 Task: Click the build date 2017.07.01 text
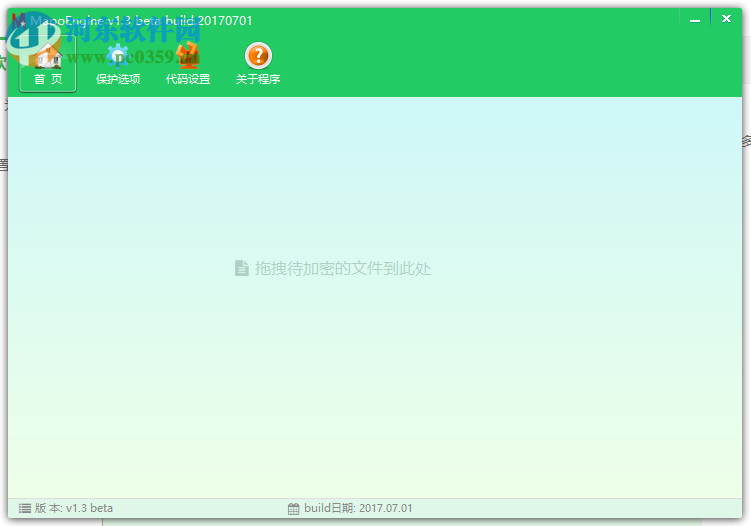click(x=386, y=508)
